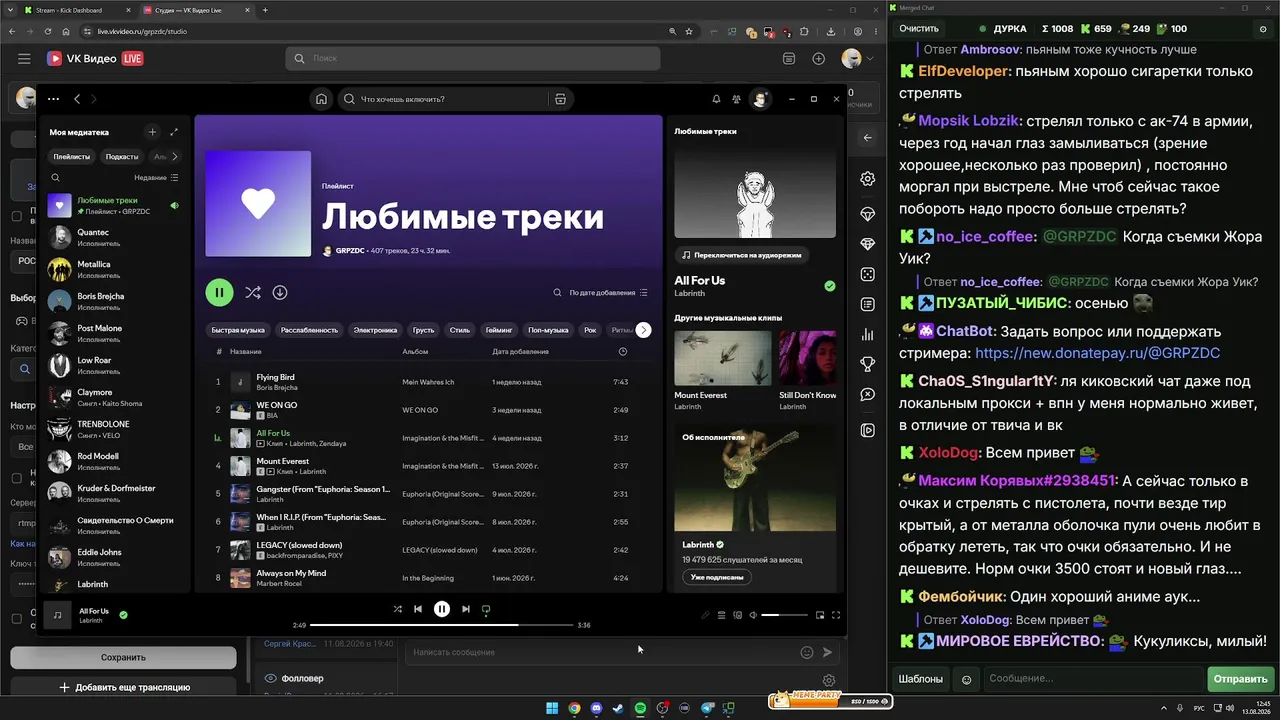Open Windows Start menu
The image size is (1280, 720).
[x=552, y=708]
